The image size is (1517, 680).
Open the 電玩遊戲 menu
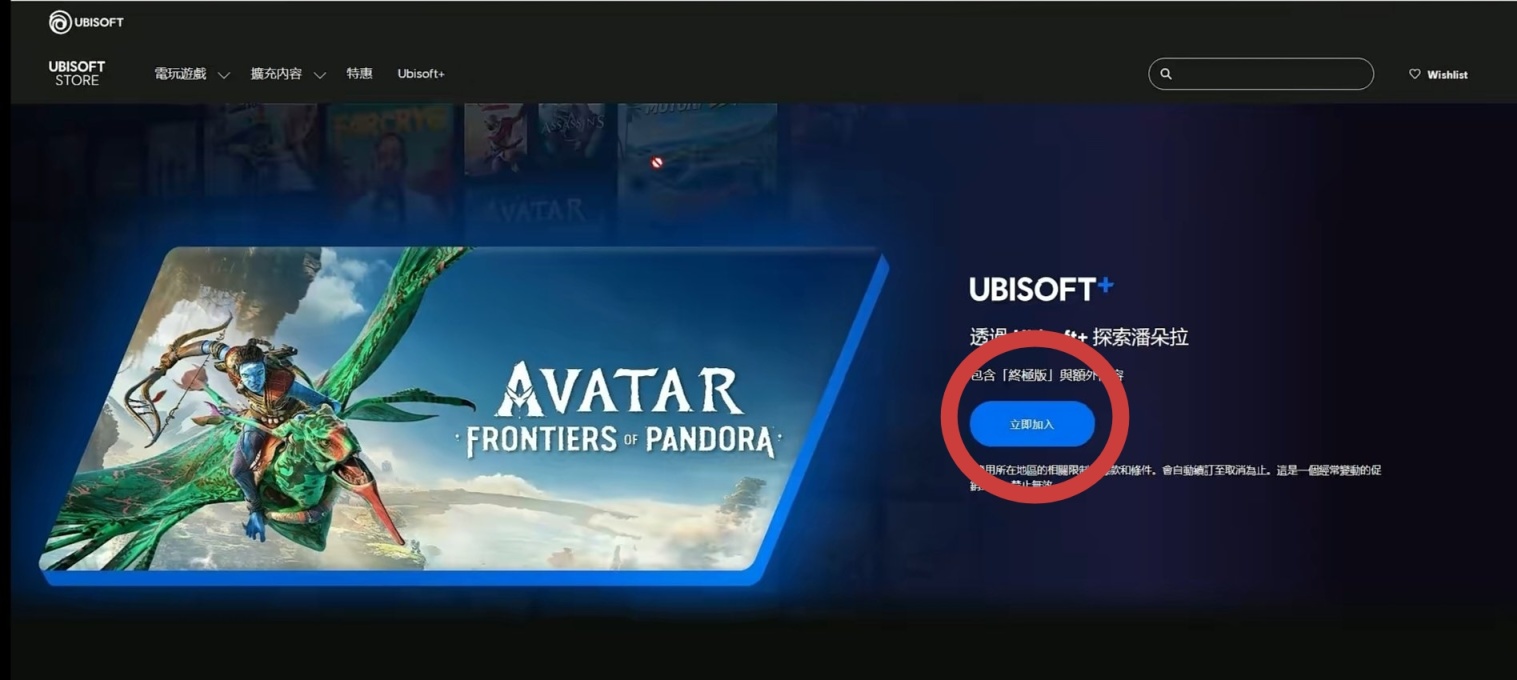pyautogui.click(x=180, y=74)
